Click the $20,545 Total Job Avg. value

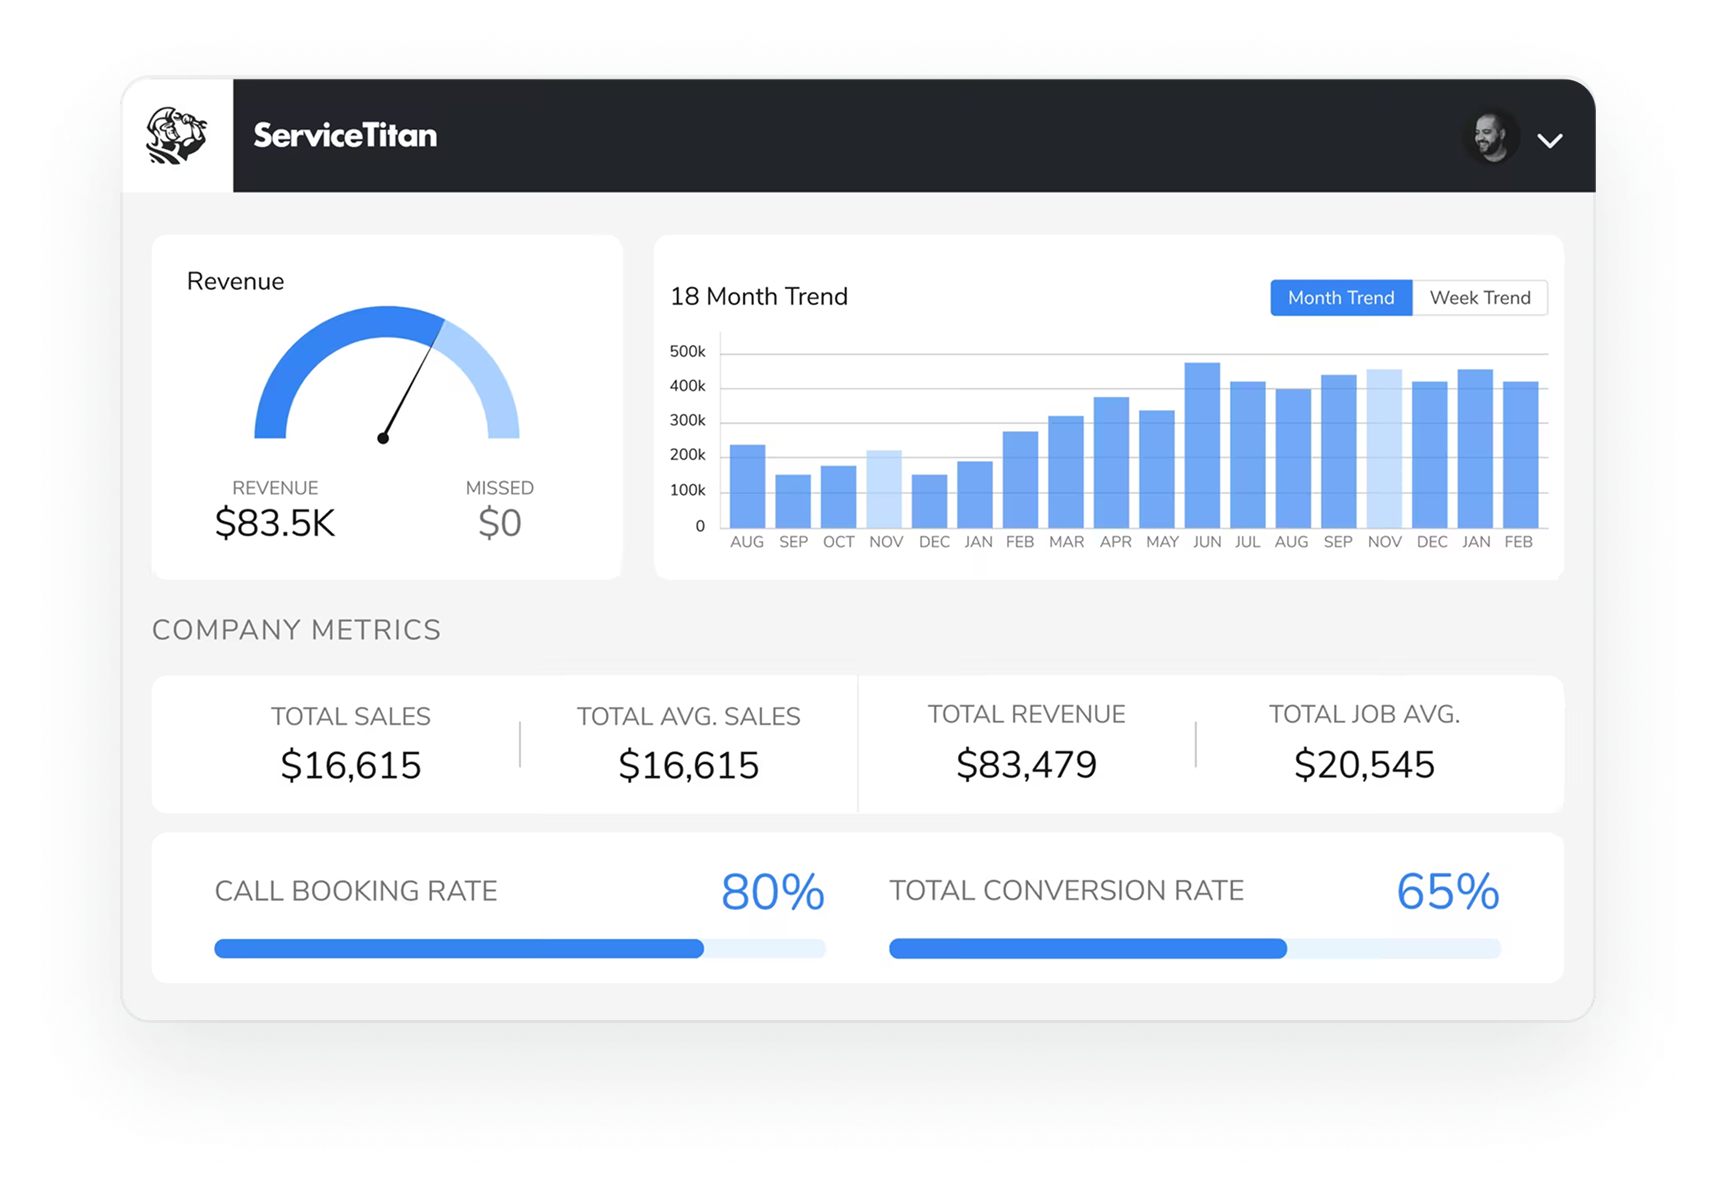tap(1365, 764)
